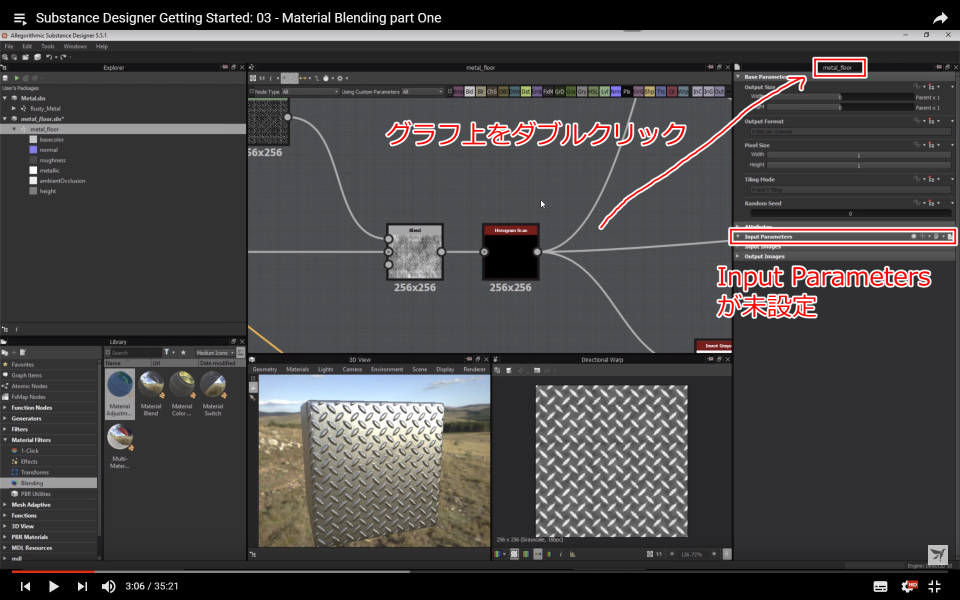
Task: Expand Input Parameters section
Action: 738,236
